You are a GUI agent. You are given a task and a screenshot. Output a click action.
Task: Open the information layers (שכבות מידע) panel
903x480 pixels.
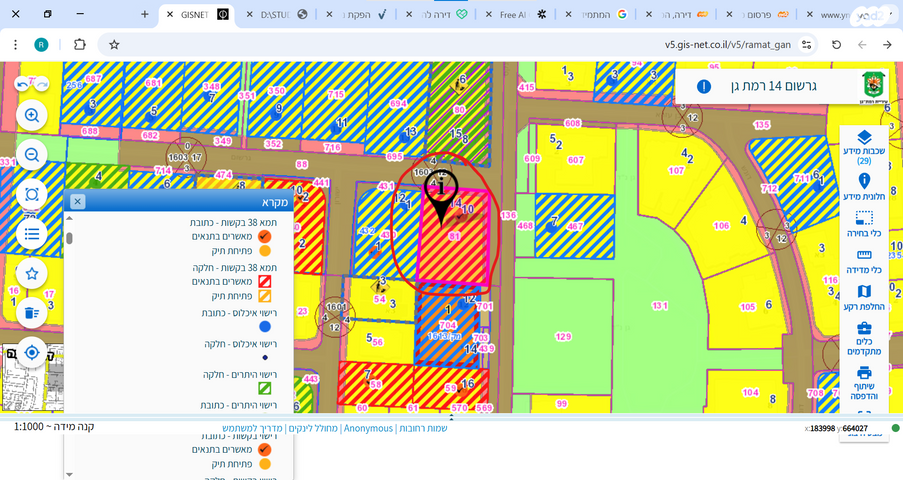(864, 146)
